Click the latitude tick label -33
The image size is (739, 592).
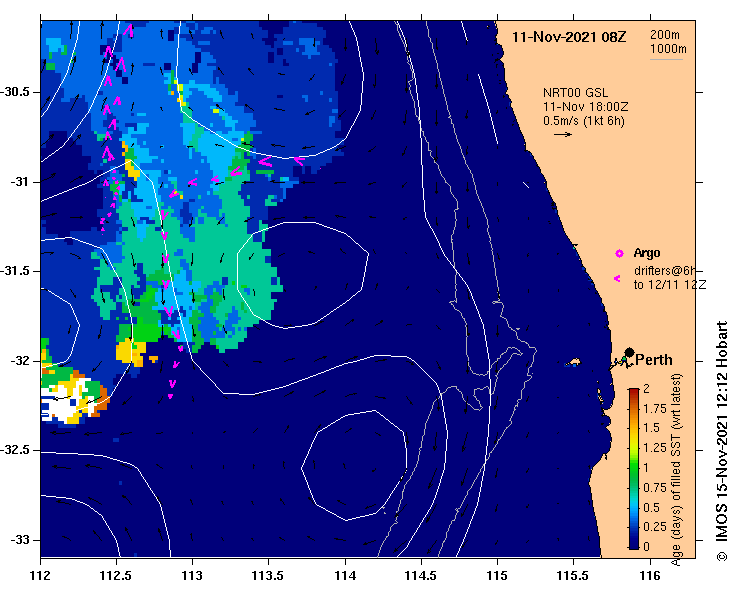(21, 540)
